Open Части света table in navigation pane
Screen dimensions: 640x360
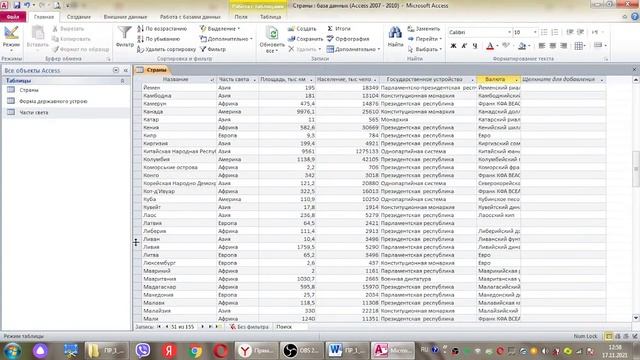click(33, 112)
